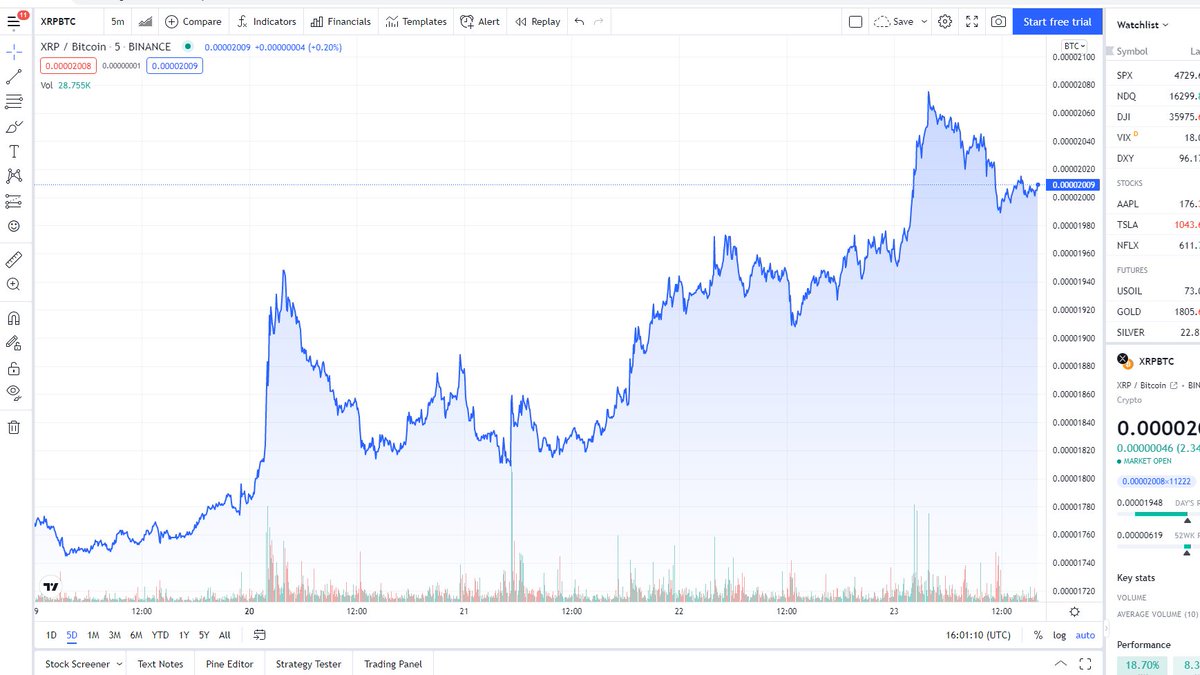Toggle magnet mode on
Screen dimensions: 1200x675
click(14, 319)
